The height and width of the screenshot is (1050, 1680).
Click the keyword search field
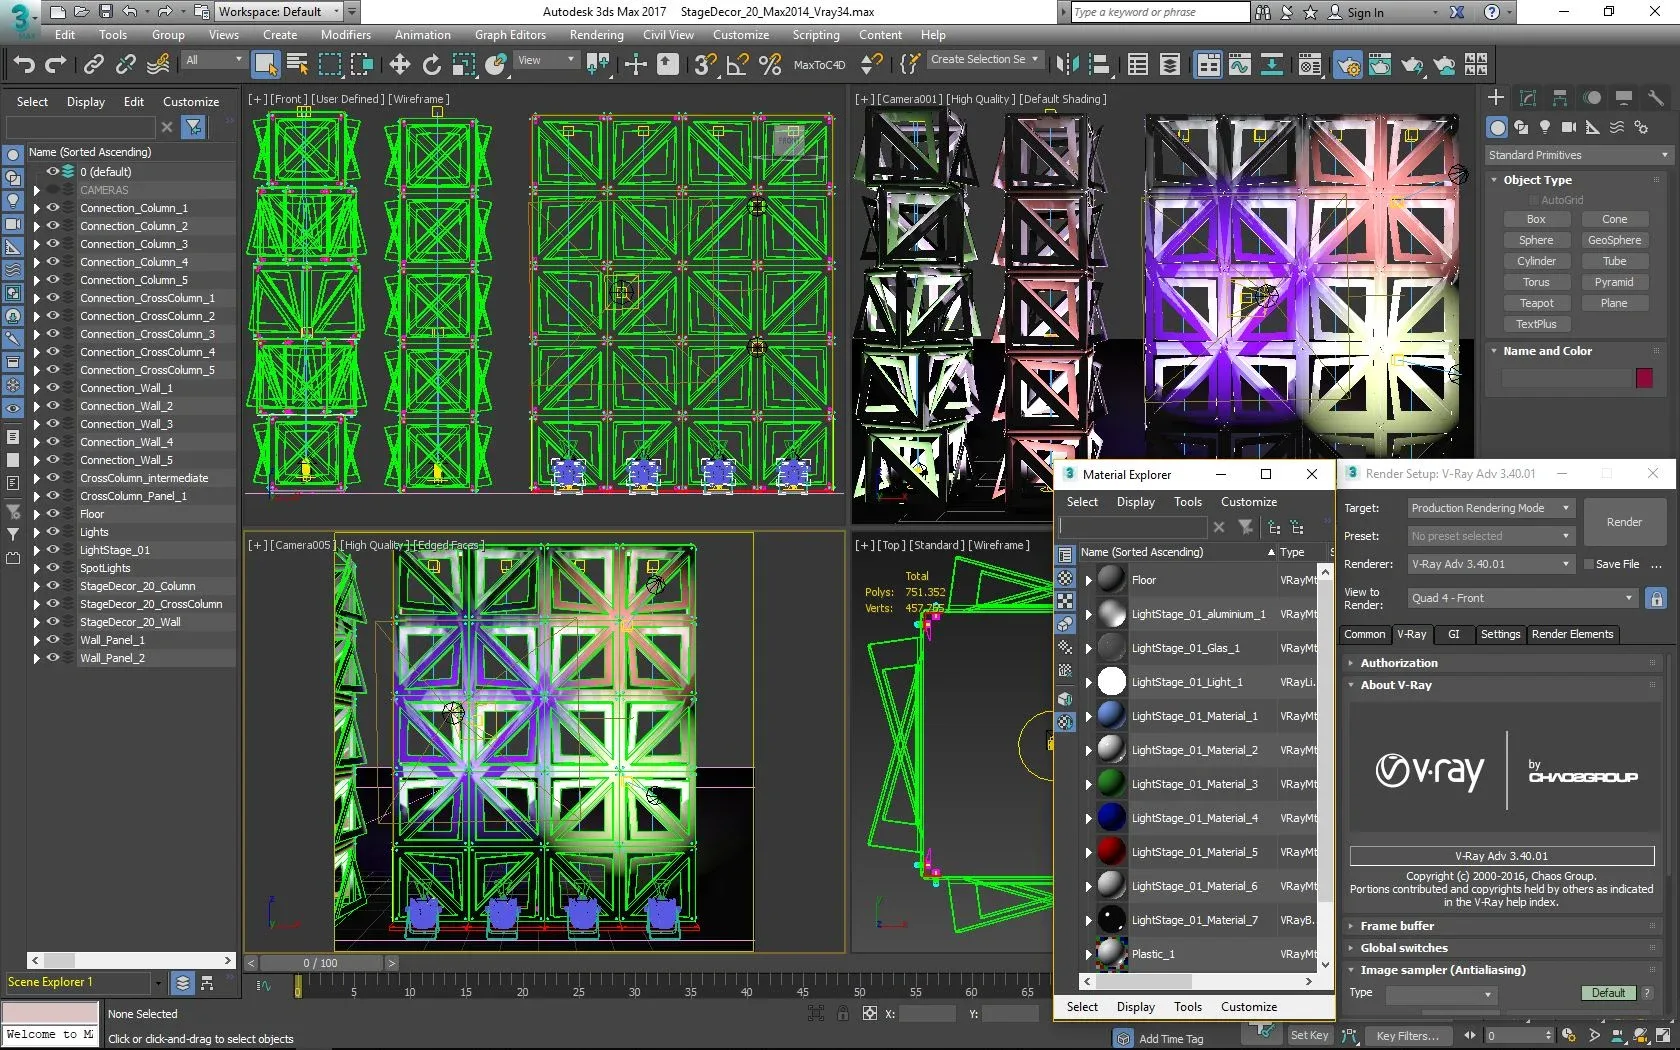click(x=1160, y=12)
